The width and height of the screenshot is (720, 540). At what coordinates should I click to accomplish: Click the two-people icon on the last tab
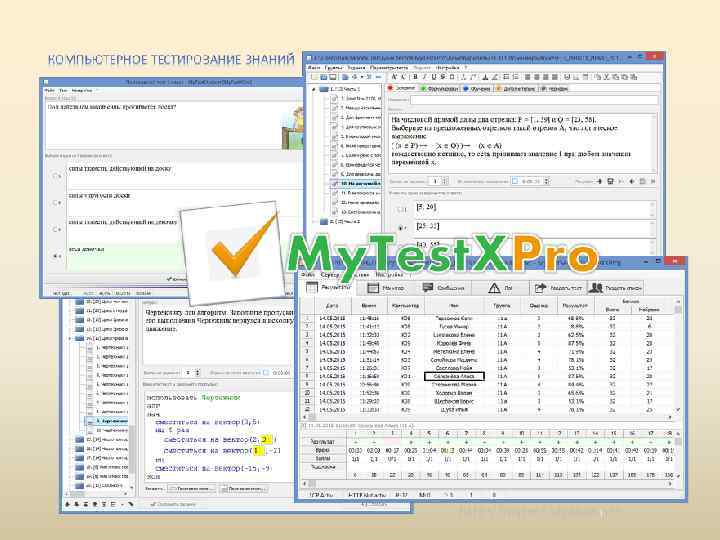596,288
